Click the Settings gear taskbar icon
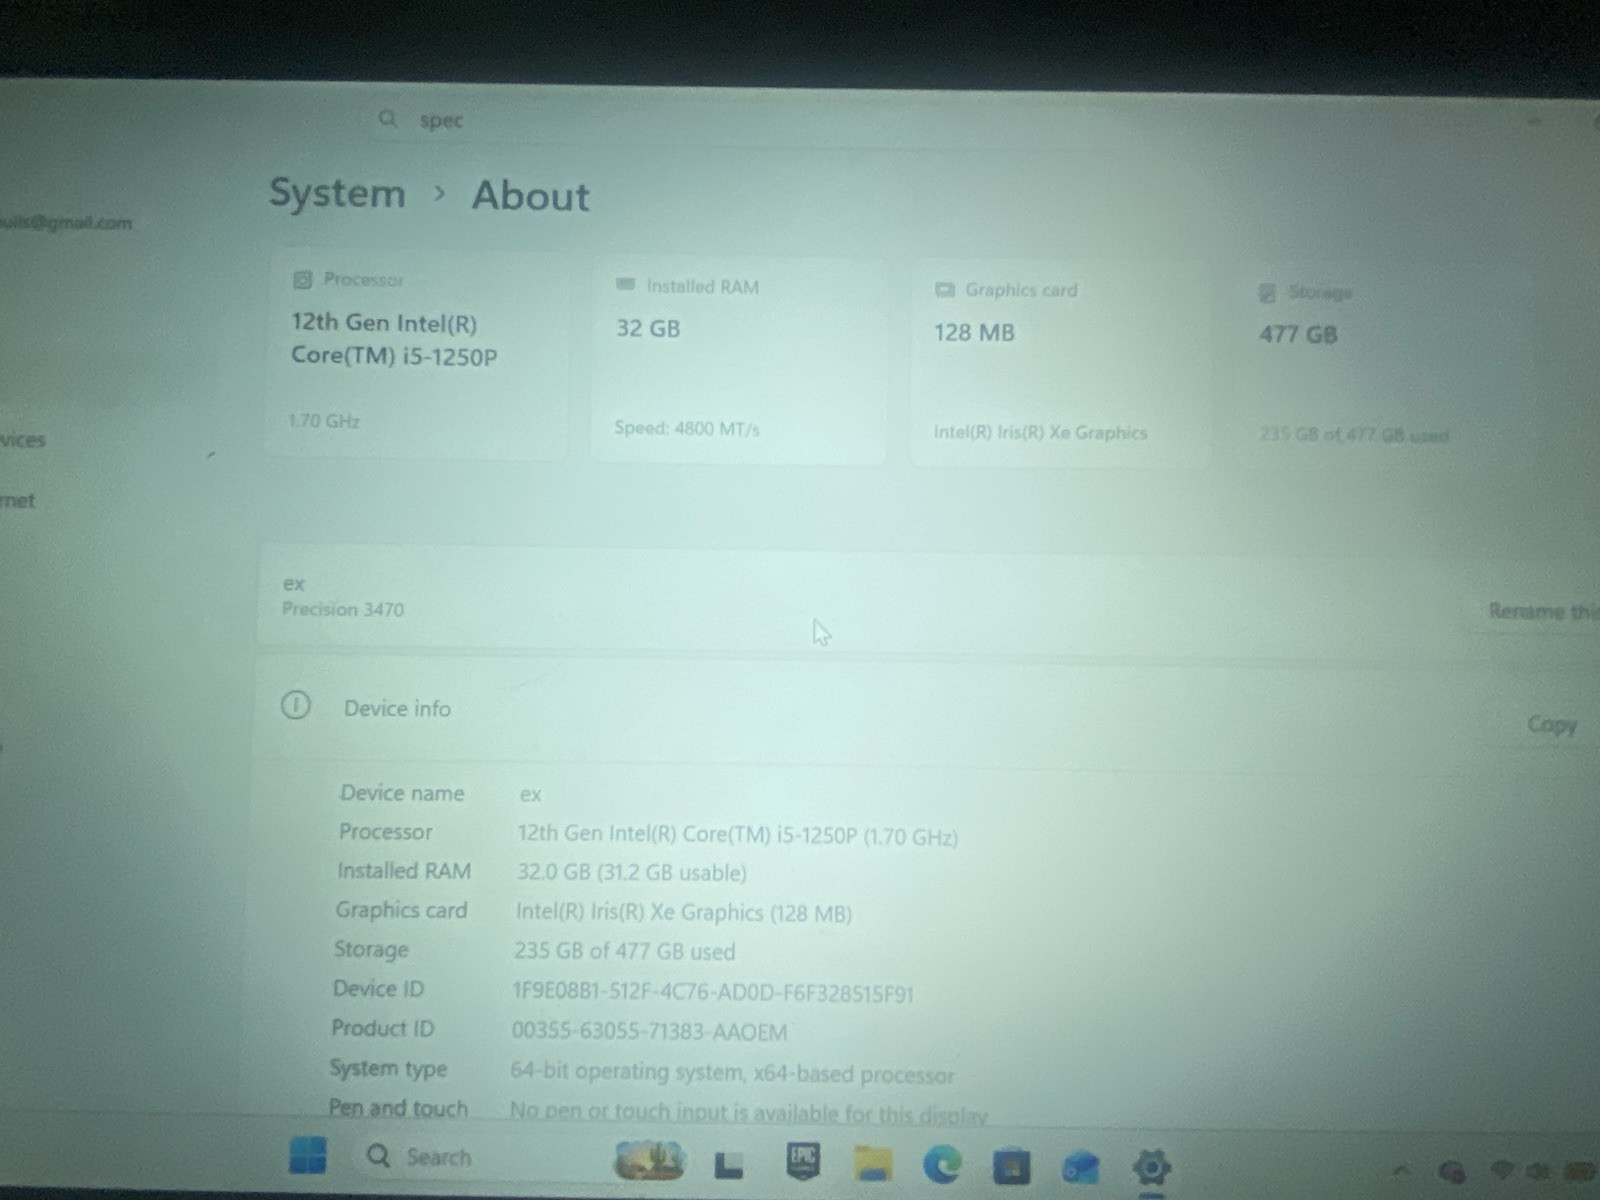The image size is (1600, 1200). [1150, 1167]
